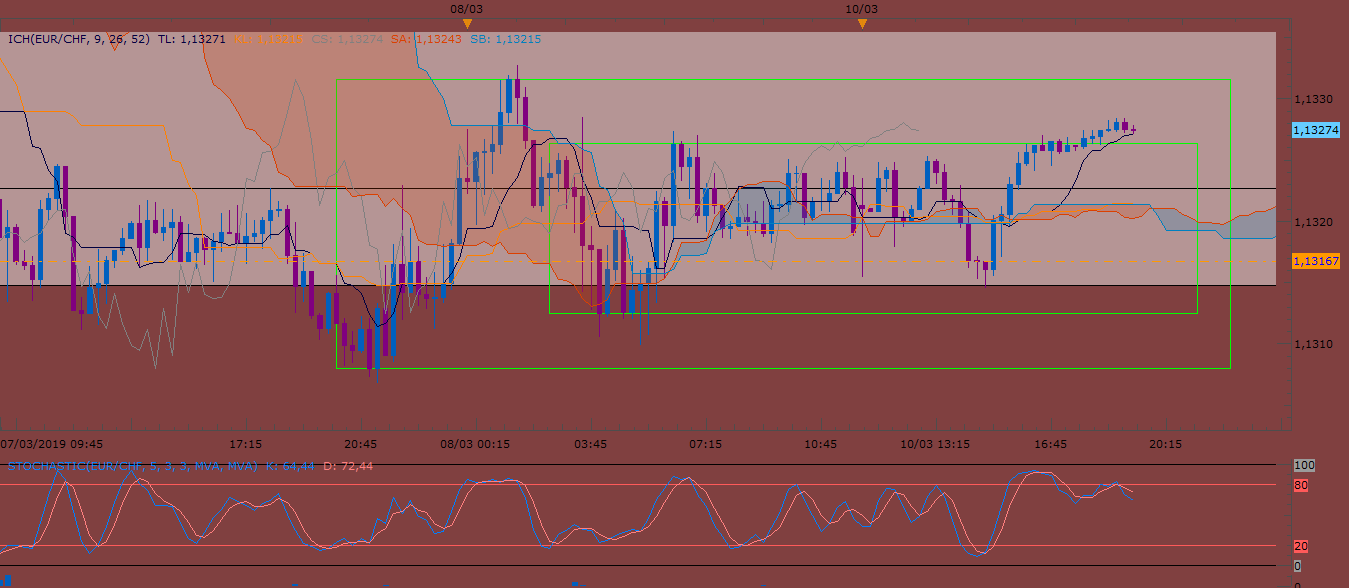Viewport: 1349px width, 588px height.
Task: Click the stochastic 100 level label
Action: tap(1303, 466)
